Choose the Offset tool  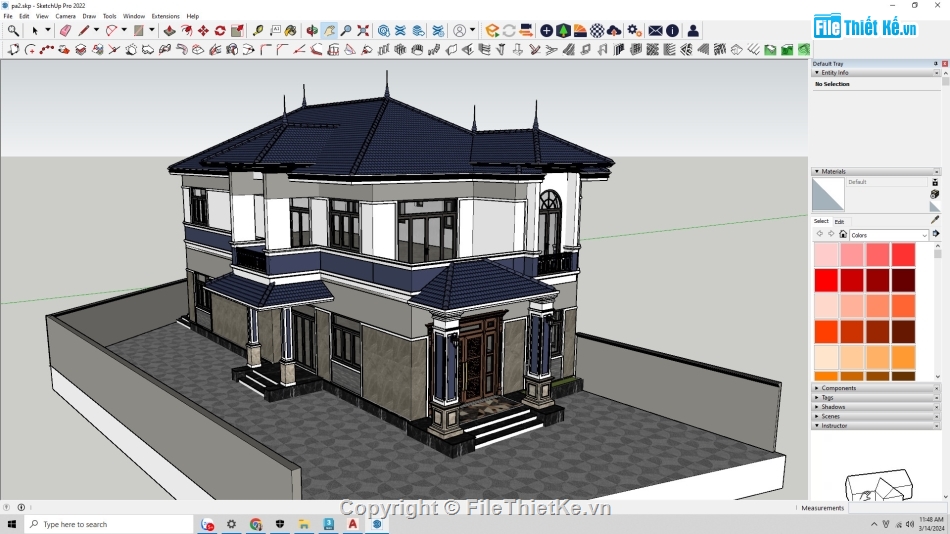tap(187, 30)
